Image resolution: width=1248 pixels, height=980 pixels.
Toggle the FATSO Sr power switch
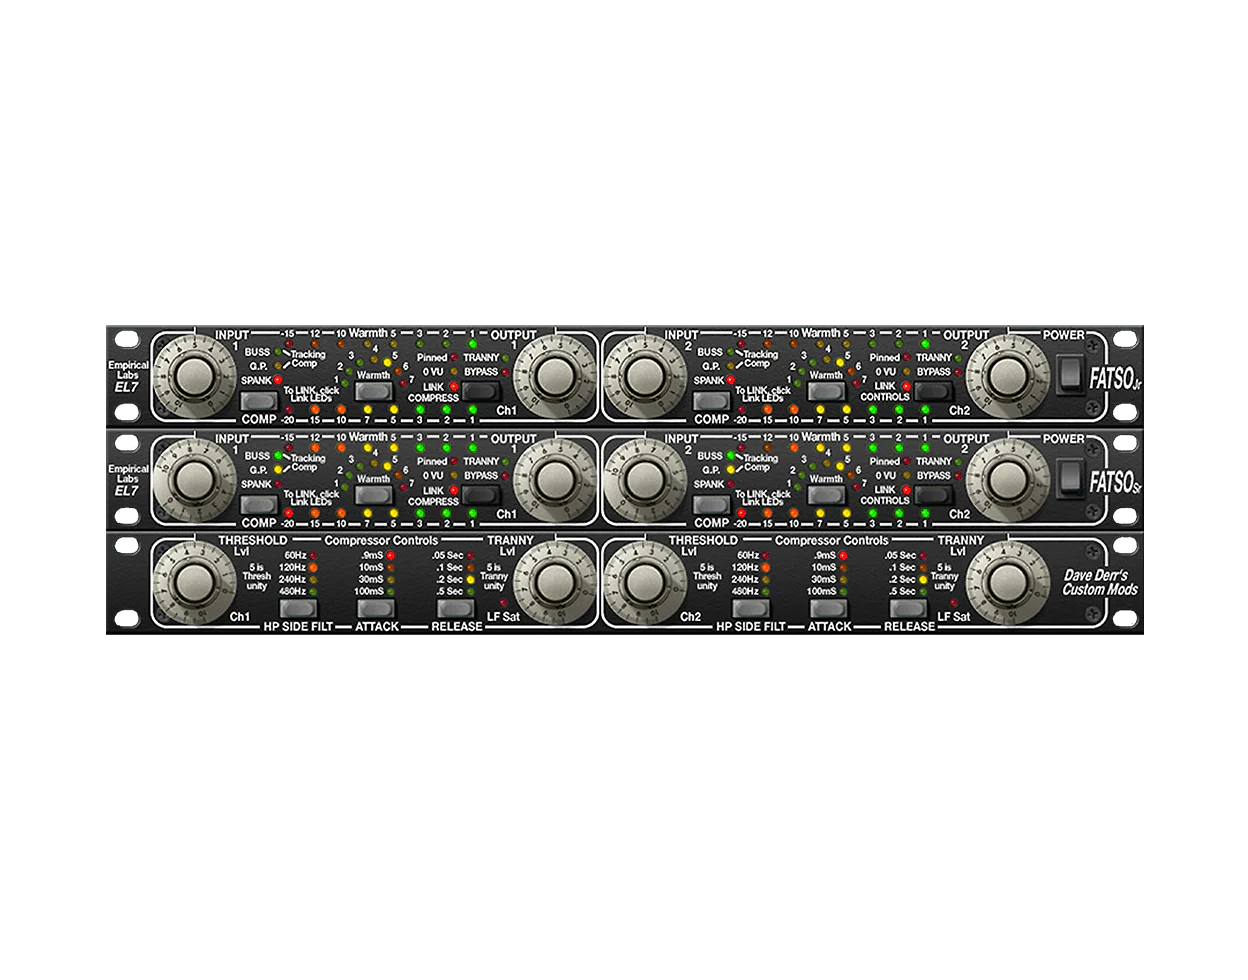click(x=1071, y=478)
